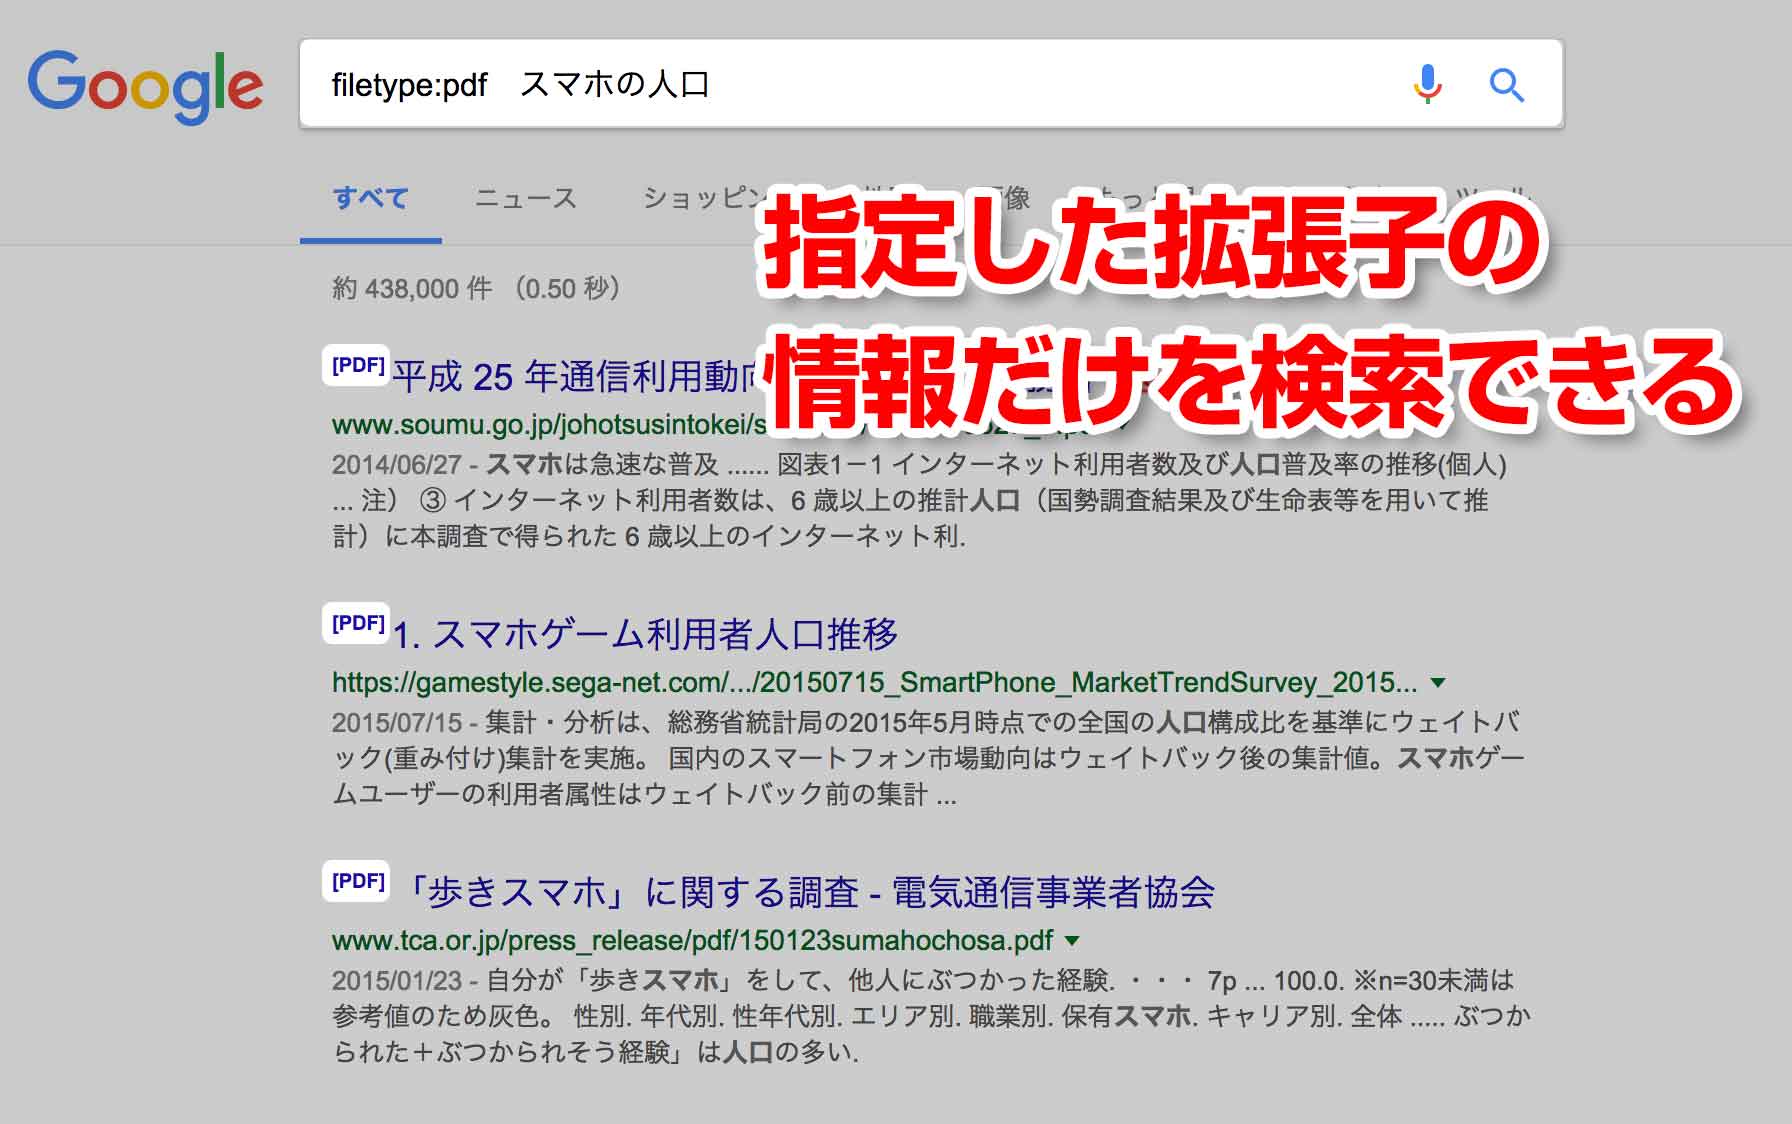Open the スマホゲーム利用者人口推移 result link

point(645,634)
